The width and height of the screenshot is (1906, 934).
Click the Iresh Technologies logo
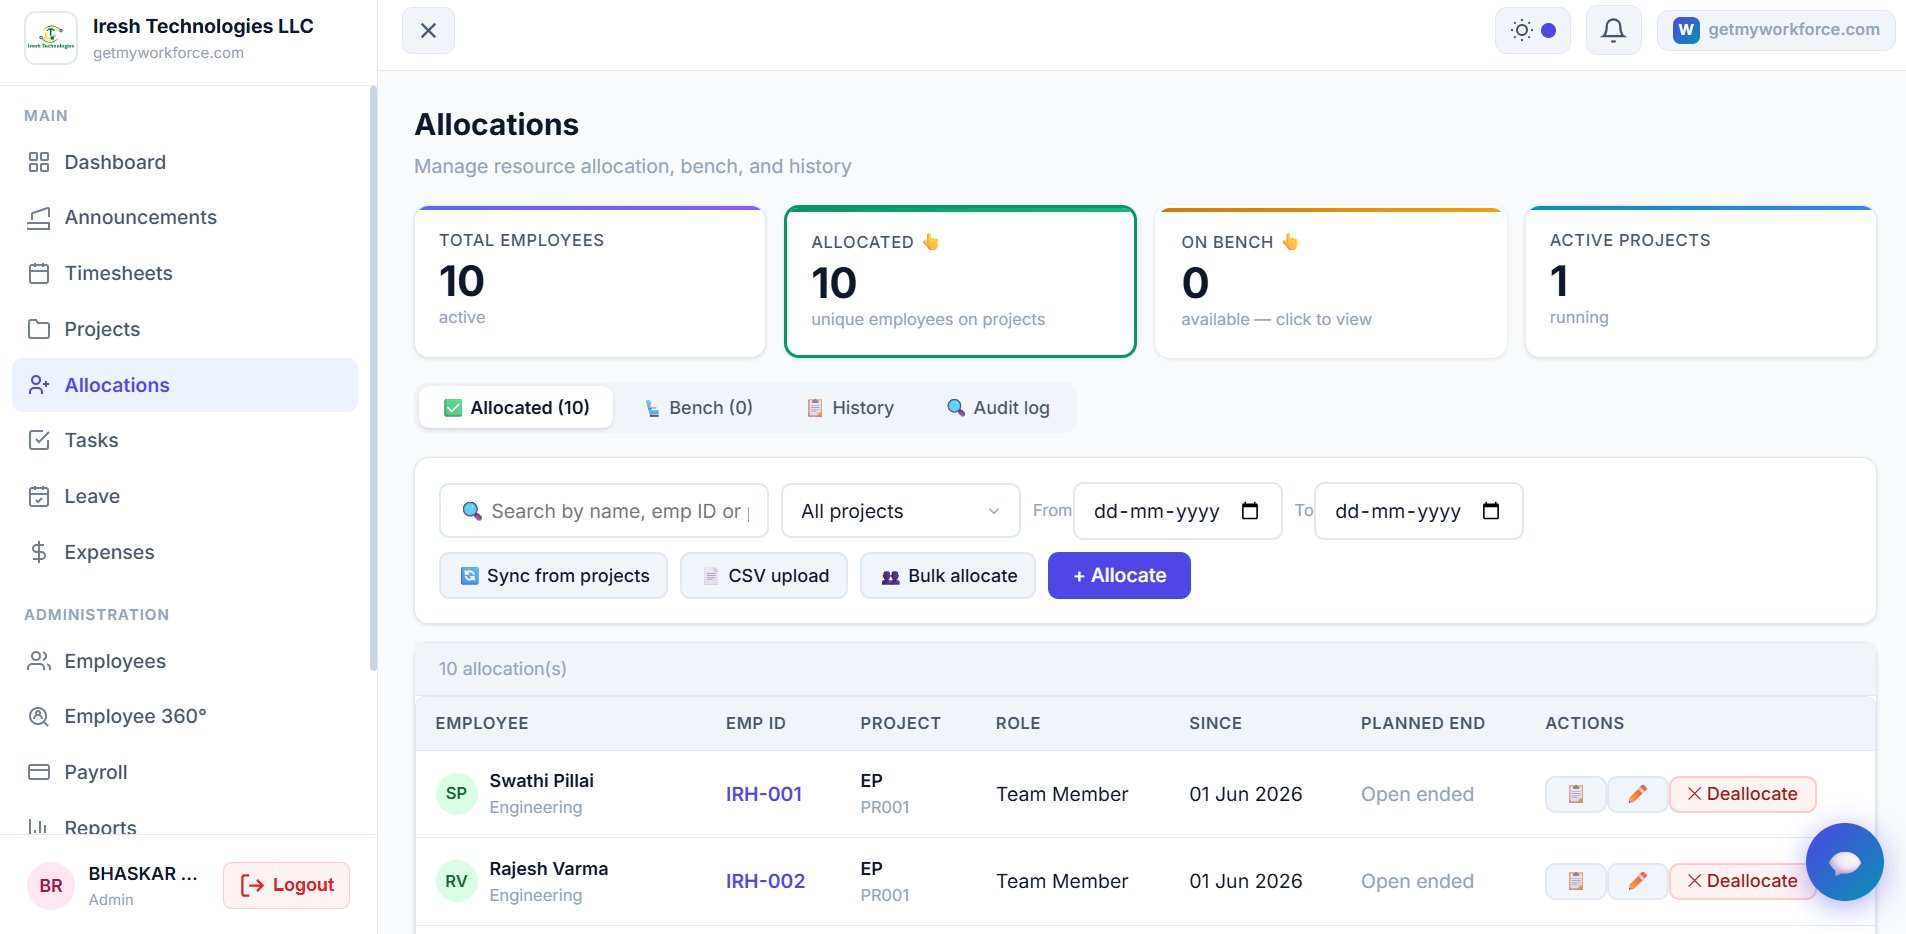(x=51, y=38)
